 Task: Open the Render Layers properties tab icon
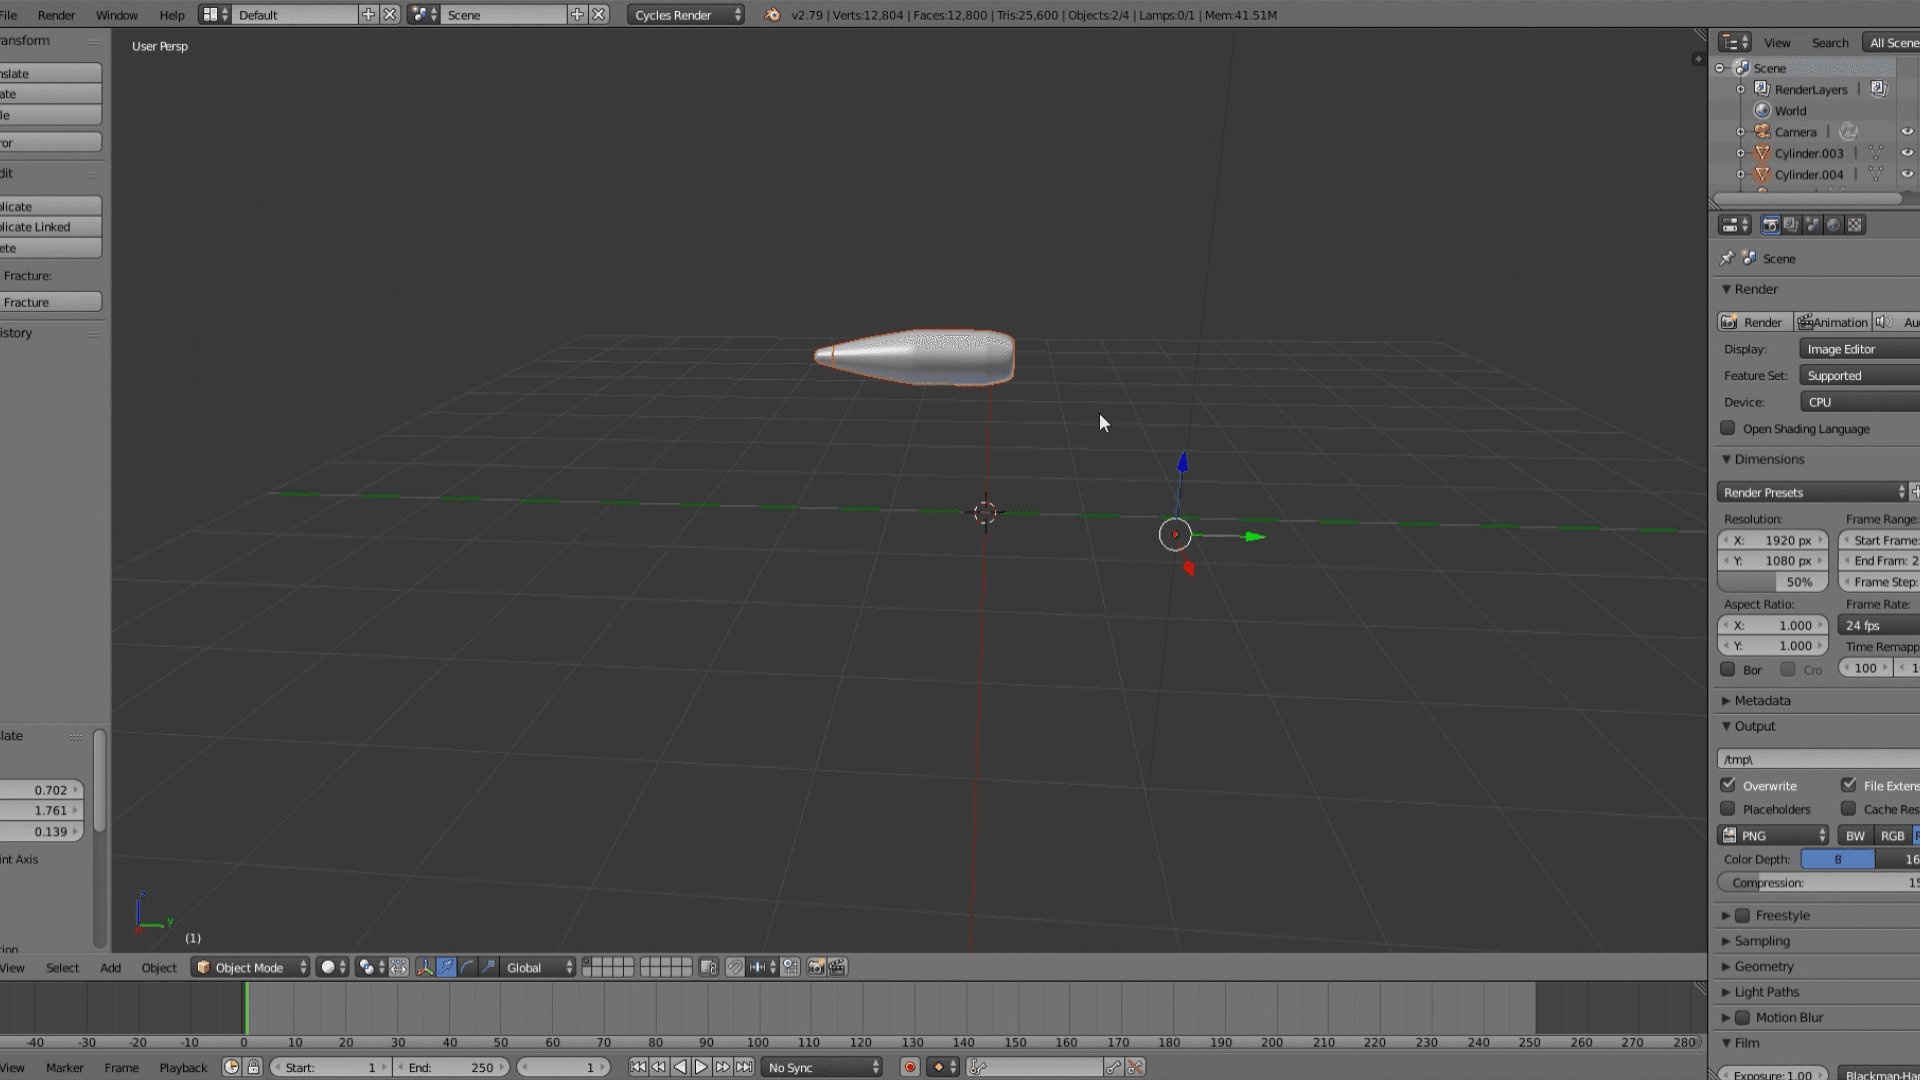click(1791, 225)
